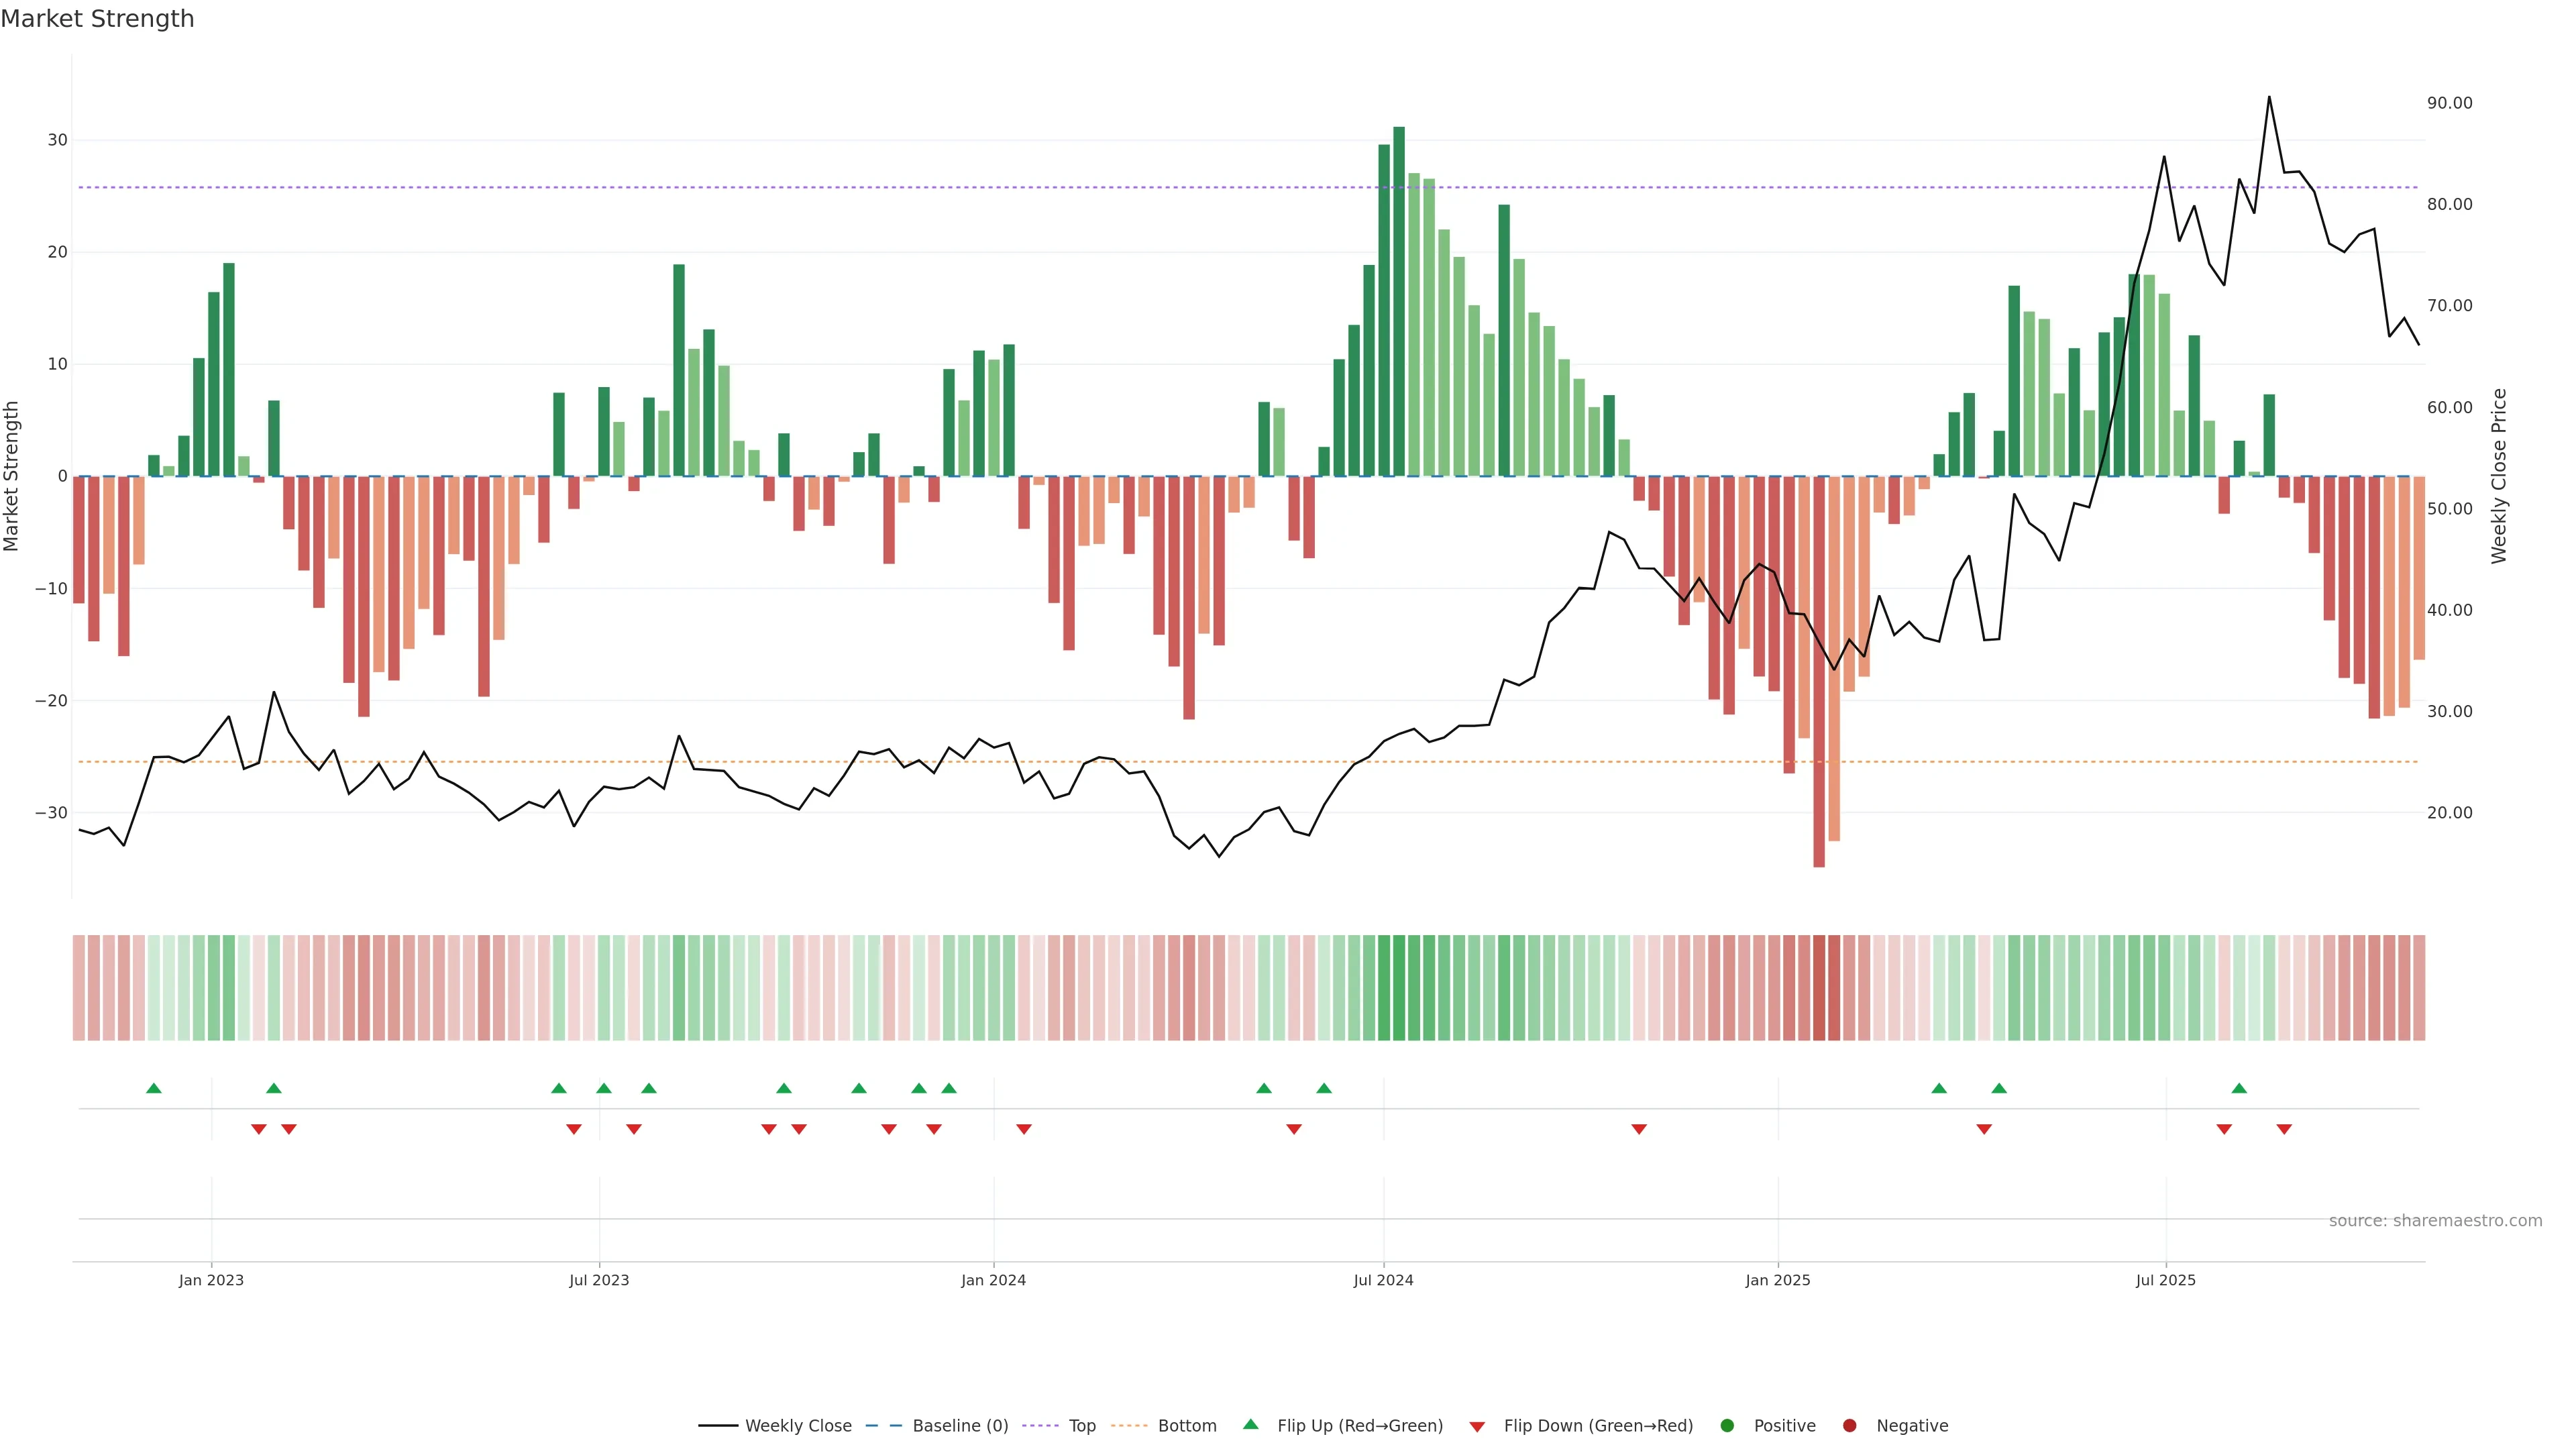Click the last green flip-up triangle marker
This screenshot has height=1449, width=2576.
2239,1088
